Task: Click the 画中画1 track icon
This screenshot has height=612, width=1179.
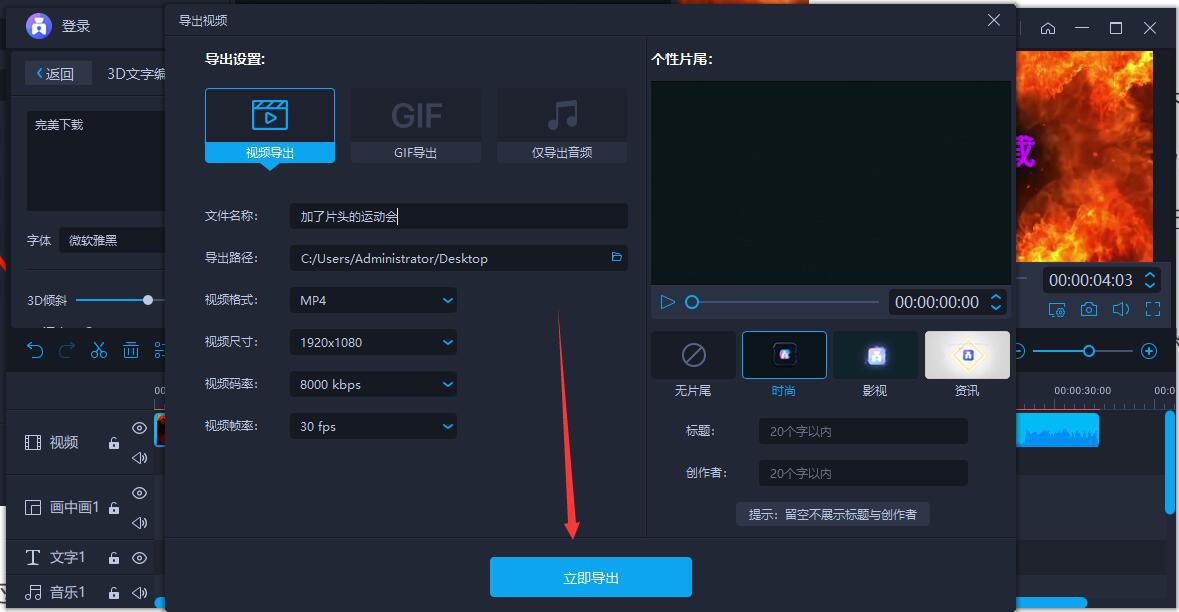Action: (33, 507)
